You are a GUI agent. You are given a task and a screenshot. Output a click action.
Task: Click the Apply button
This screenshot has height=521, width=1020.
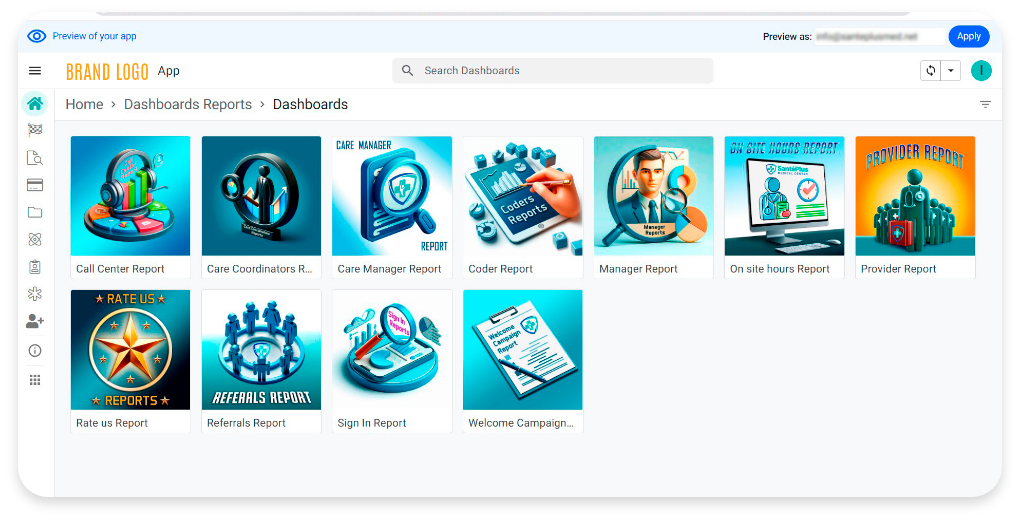coord(968,36)
